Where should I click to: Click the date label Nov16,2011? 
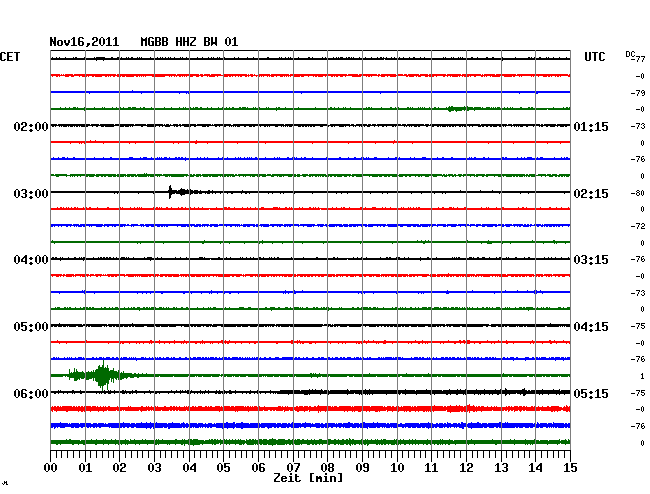click(x=84, y=42)
